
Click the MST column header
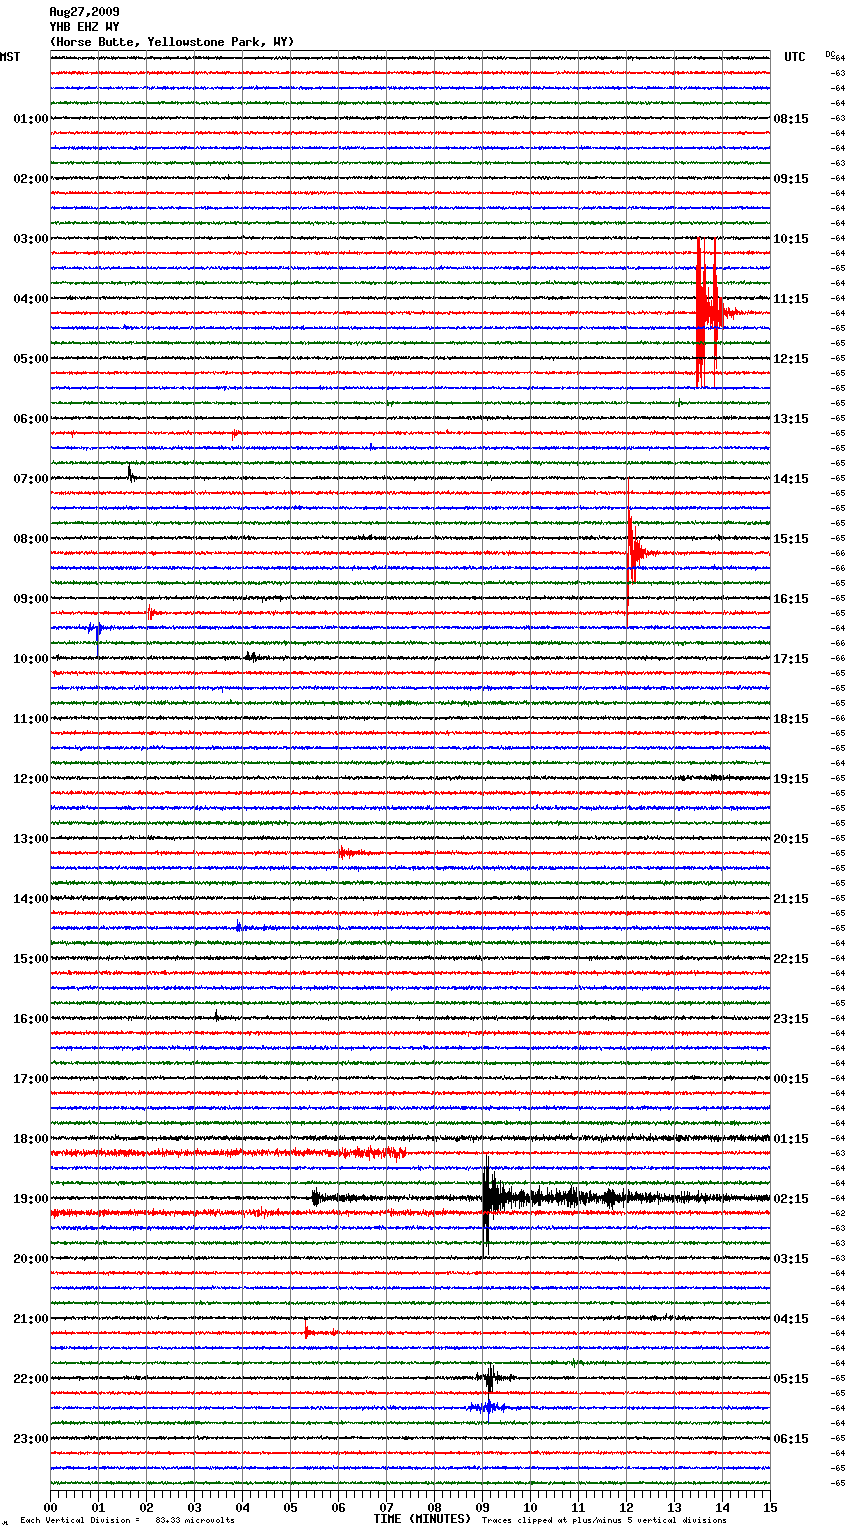[10, 57]
